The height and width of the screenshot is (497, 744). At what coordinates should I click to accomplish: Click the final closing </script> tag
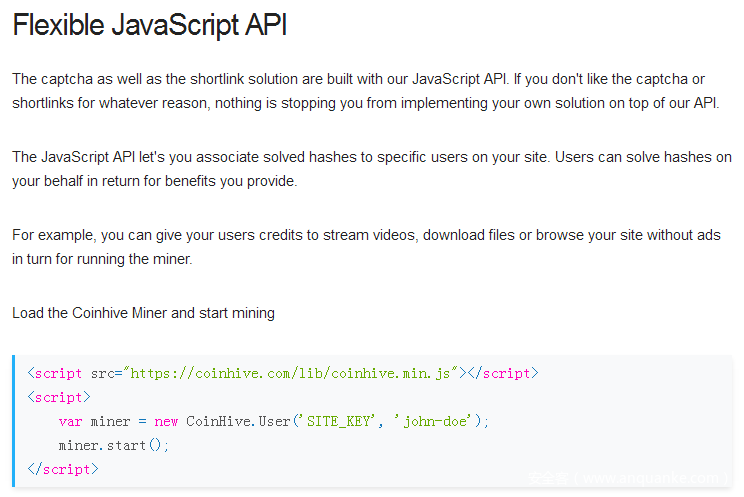click(63, 469)
